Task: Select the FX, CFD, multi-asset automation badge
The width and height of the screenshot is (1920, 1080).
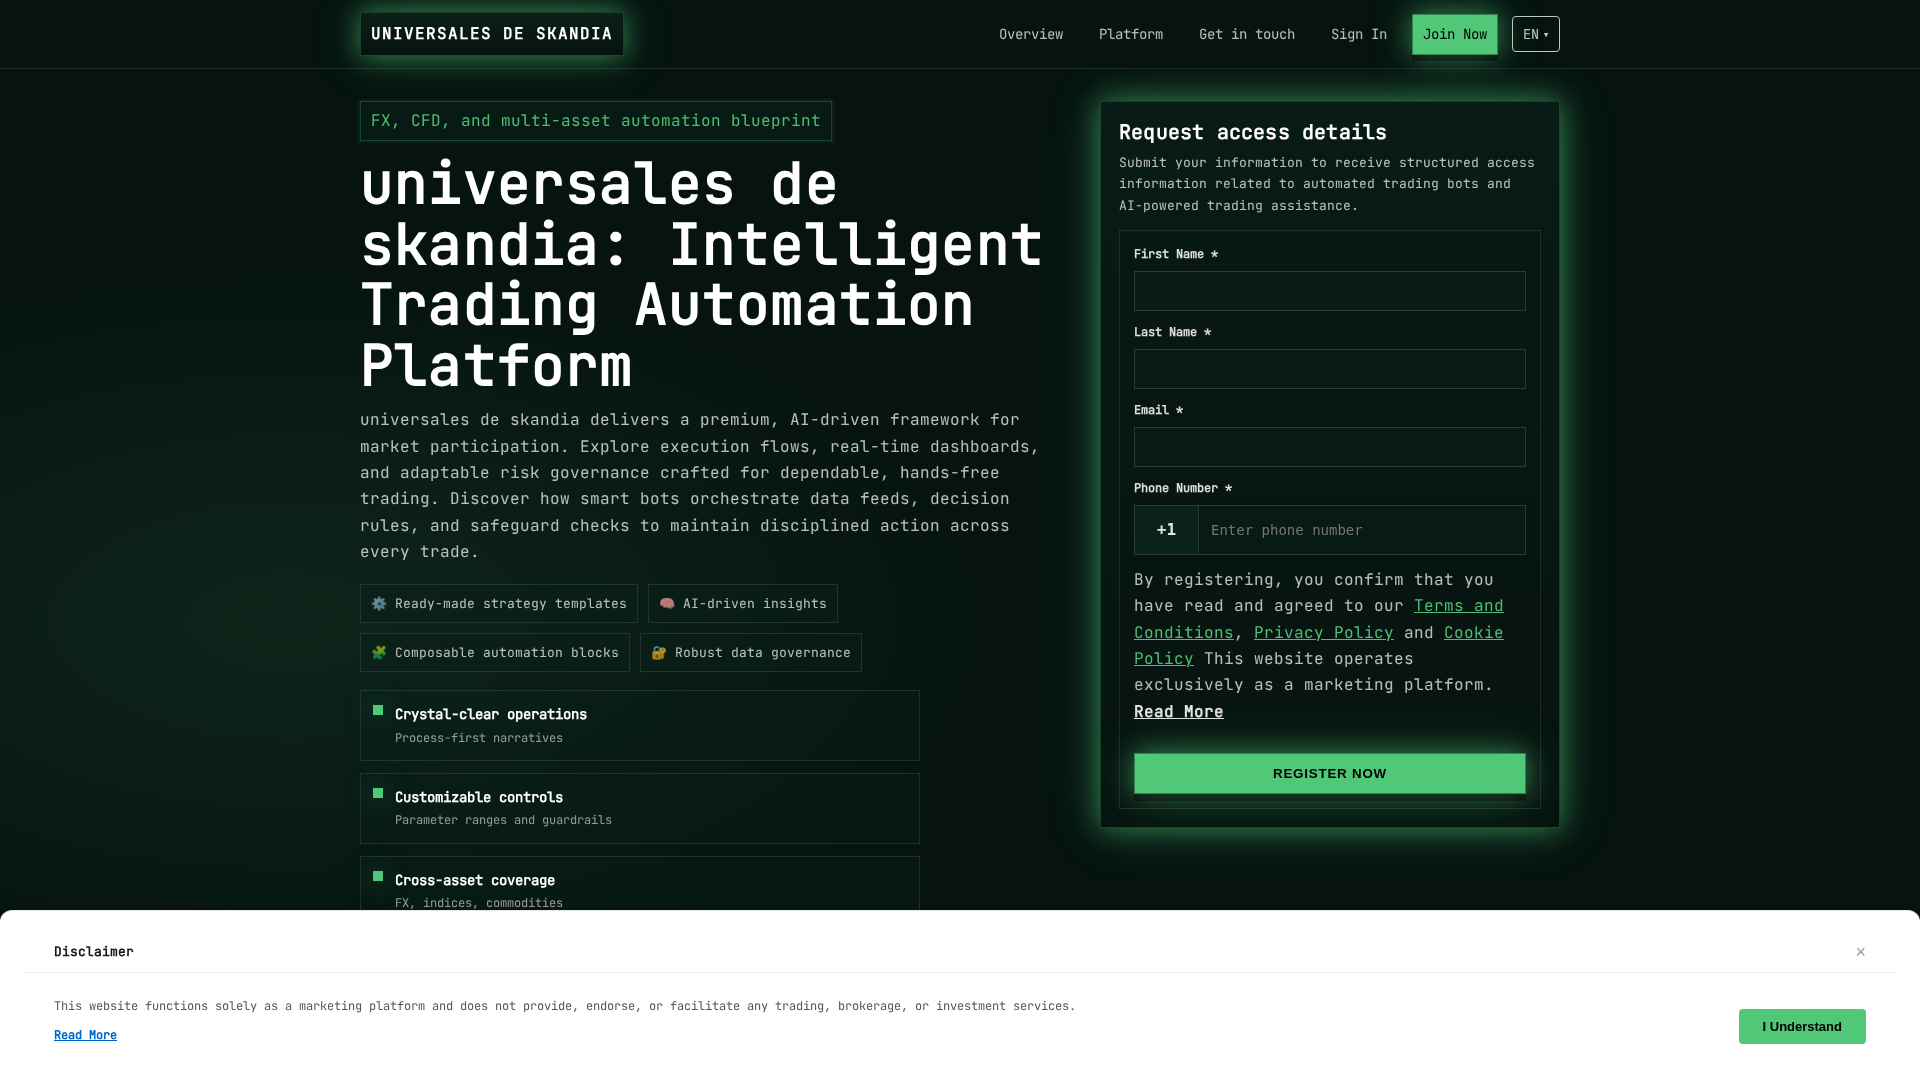Action: point(595,121)
